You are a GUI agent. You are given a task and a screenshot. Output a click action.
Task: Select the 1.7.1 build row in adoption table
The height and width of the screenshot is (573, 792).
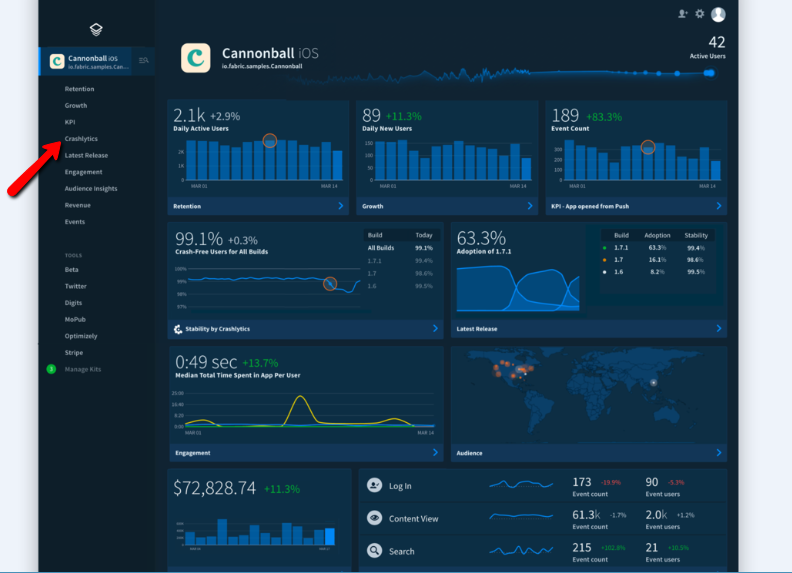pos(658,247)
